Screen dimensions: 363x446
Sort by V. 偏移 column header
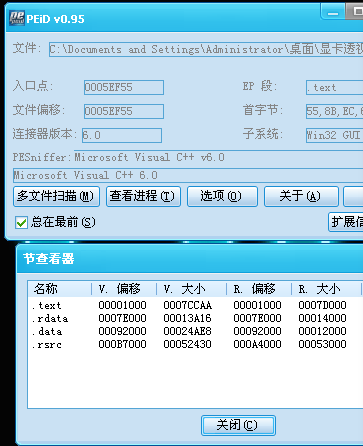(124, 289)
